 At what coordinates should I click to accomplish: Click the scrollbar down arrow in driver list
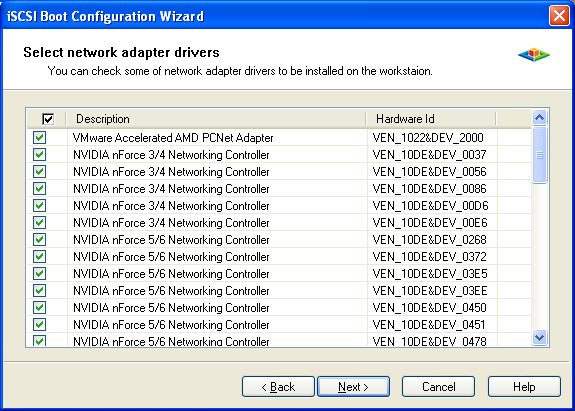(x=539, y=337)
